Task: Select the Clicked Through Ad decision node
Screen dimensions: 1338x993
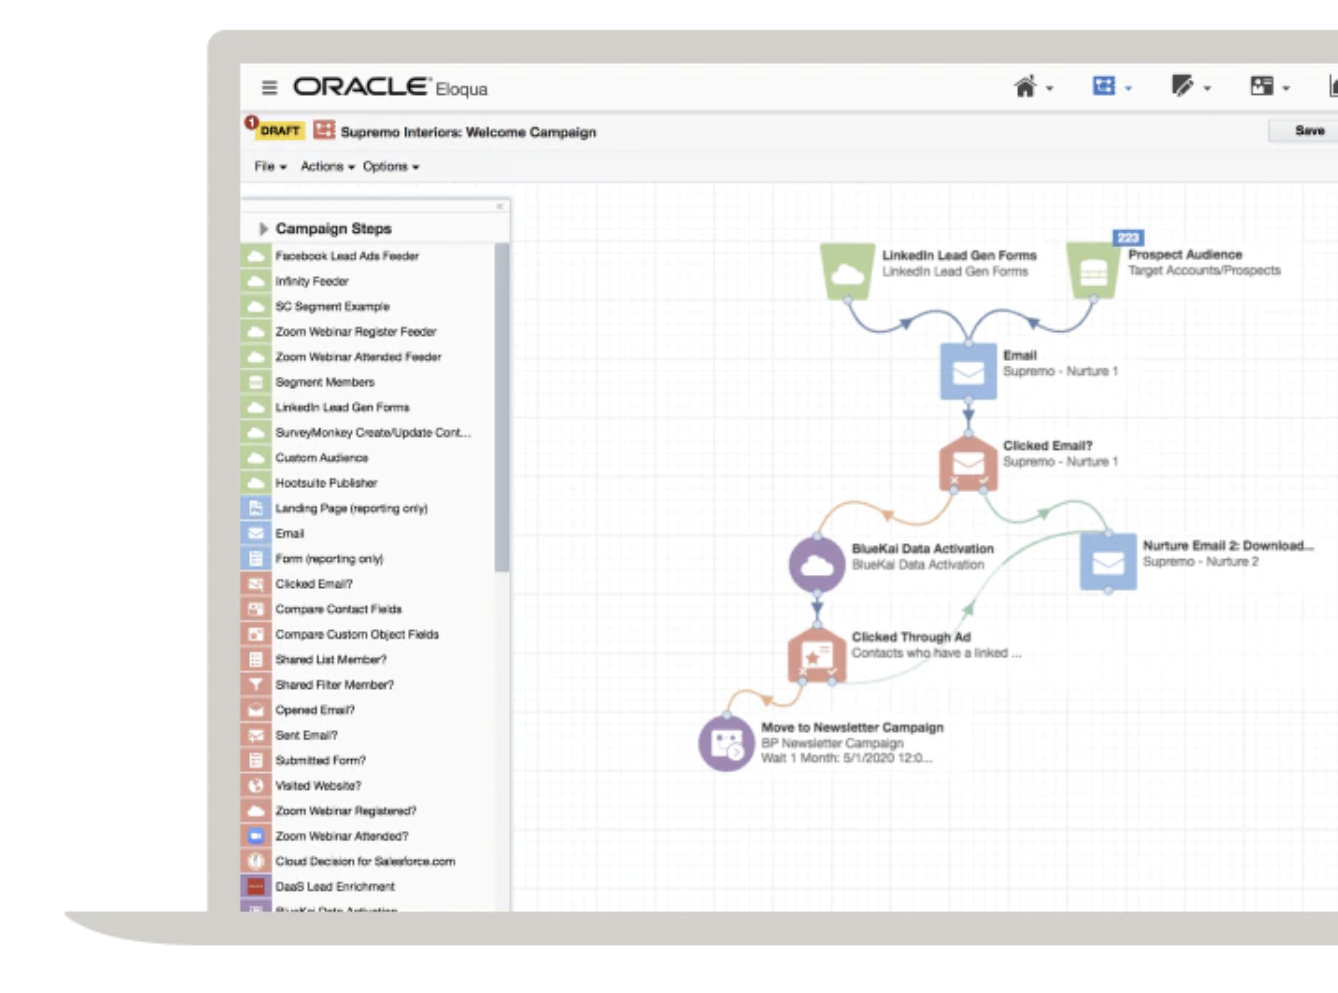Action: [817, 655]
